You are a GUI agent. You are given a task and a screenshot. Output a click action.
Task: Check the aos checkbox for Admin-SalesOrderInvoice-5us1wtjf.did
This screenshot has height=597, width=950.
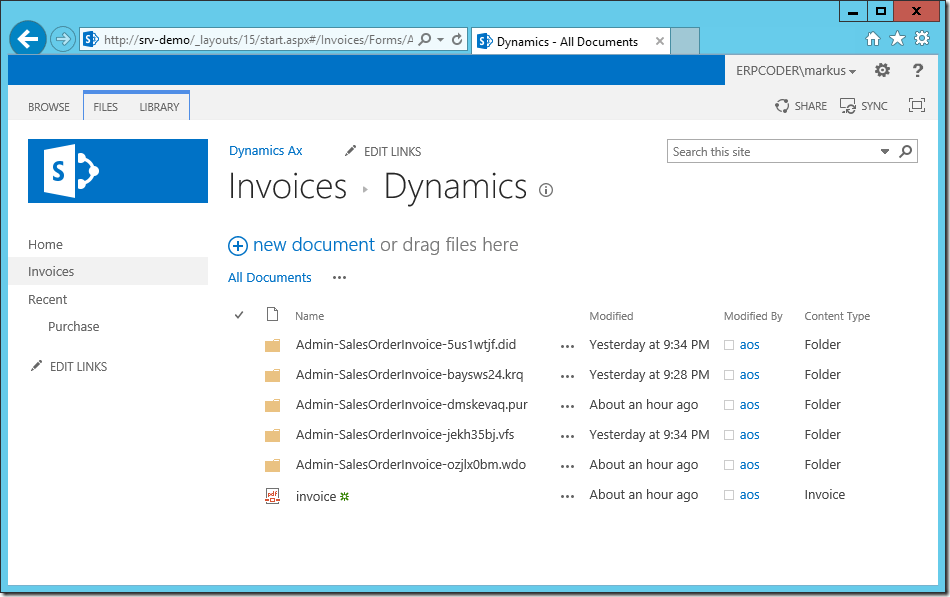pos(729,344)
